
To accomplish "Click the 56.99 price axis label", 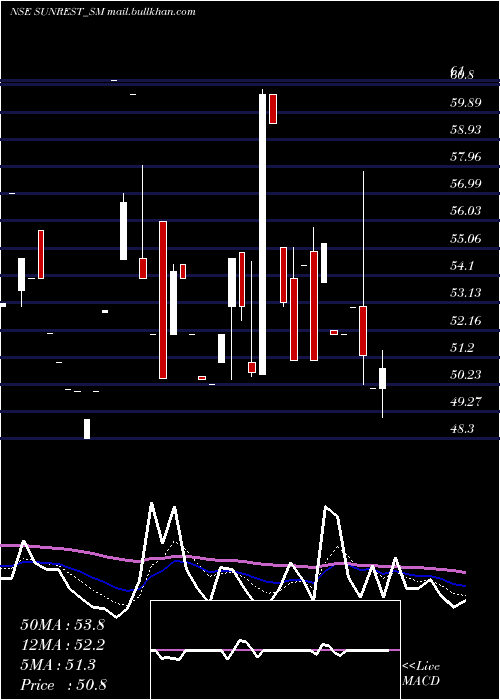I will [x=466, y=183].
